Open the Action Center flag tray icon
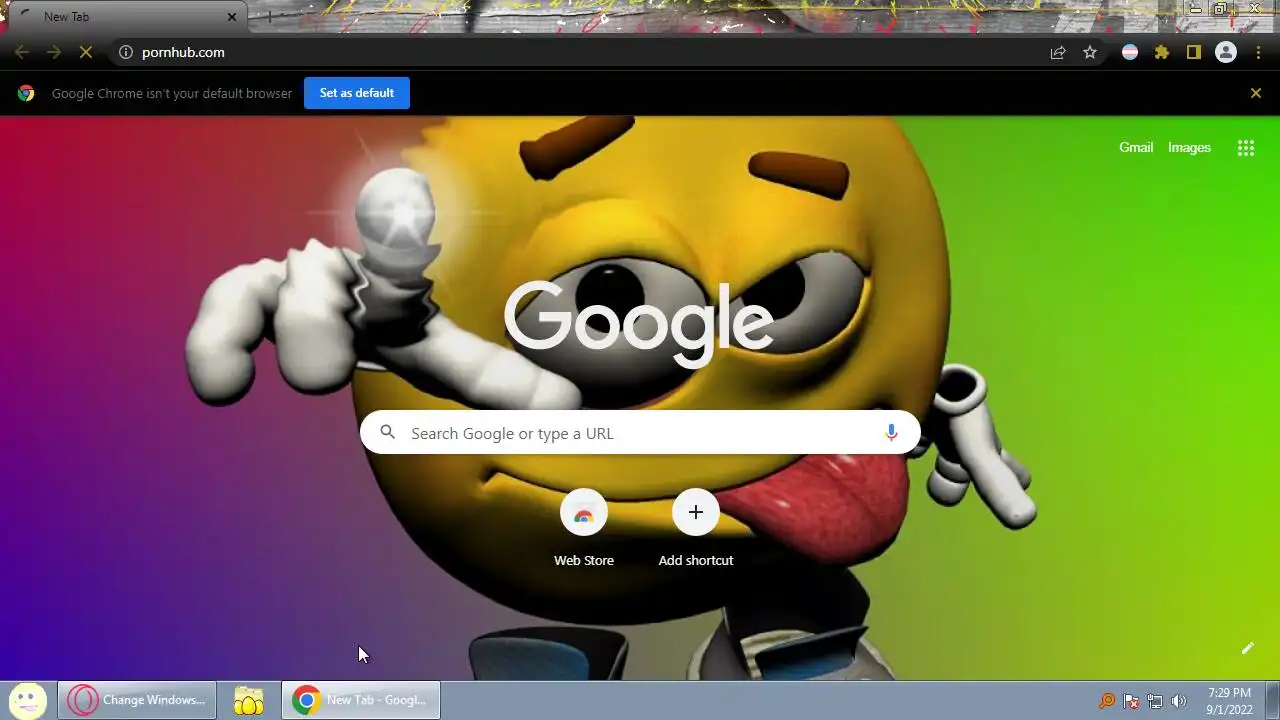 click(1131, 701)
